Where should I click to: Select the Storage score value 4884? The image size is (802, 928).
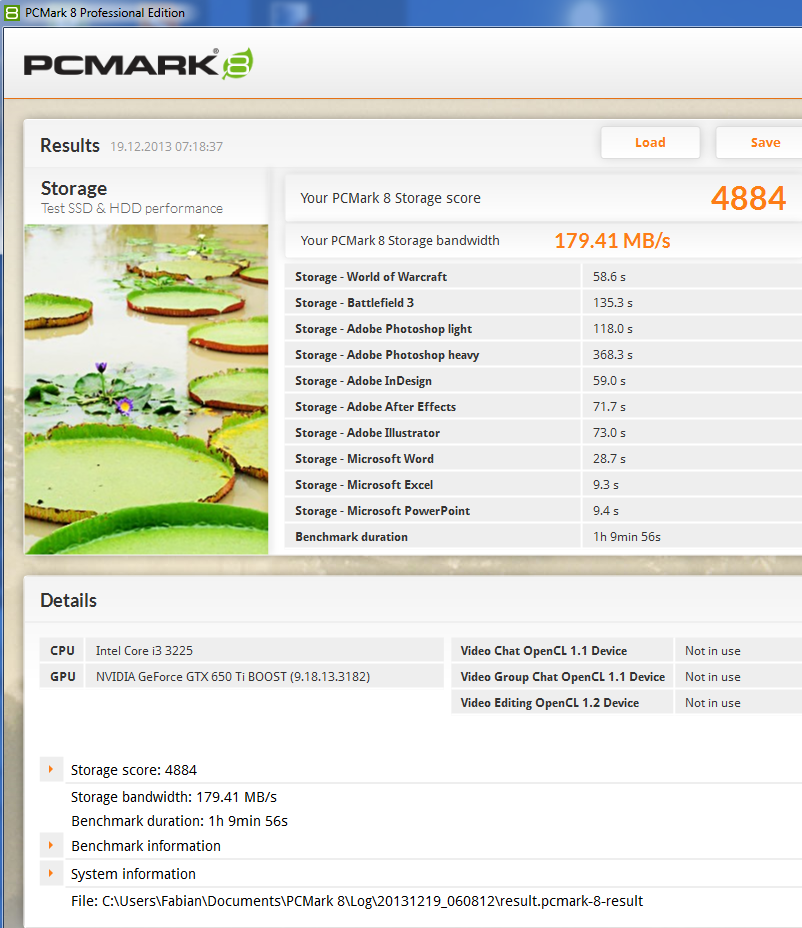point(748,198)
